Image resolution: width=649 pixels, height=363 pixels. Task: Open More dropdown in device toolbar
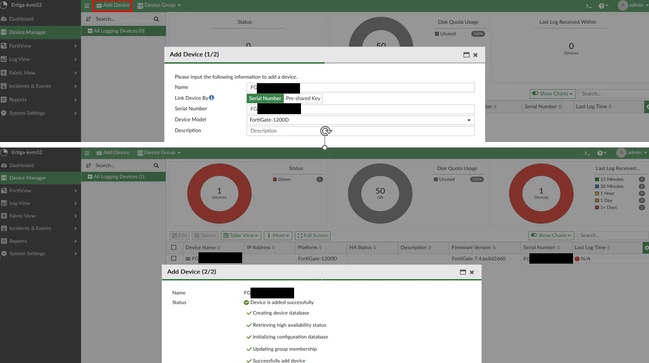pyautogui.click(x=278, y=236)
